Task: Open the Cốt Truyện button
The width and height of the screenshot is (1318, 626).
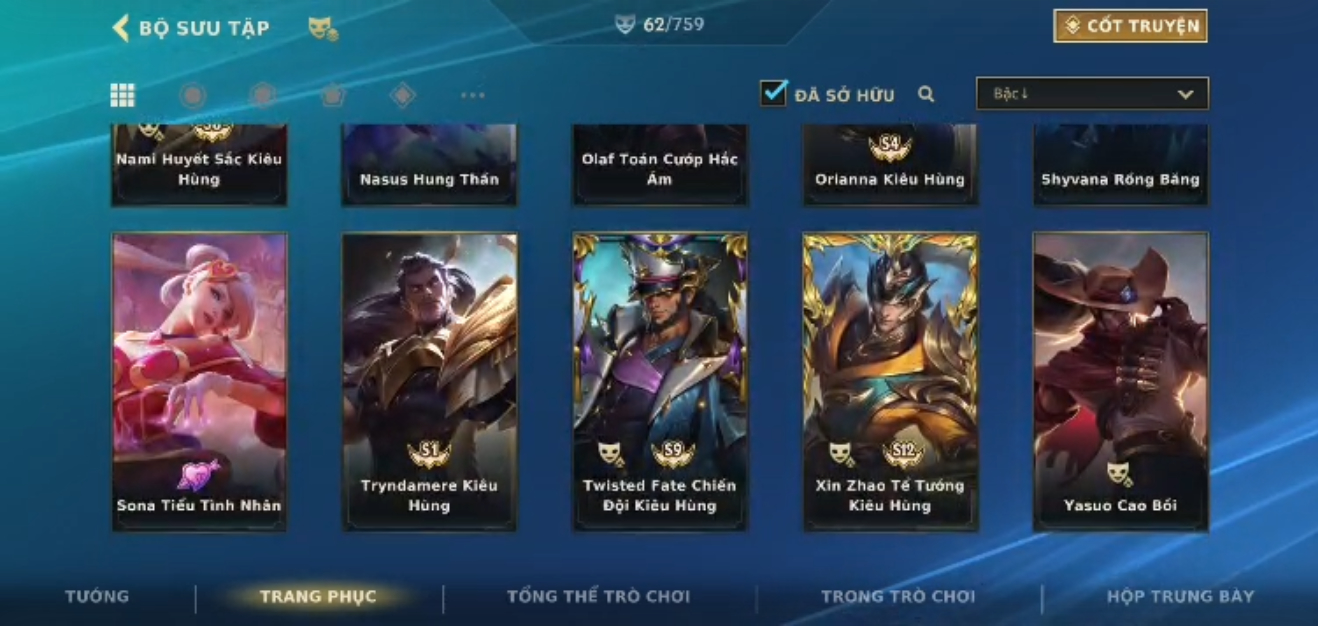Action: 1130,26
